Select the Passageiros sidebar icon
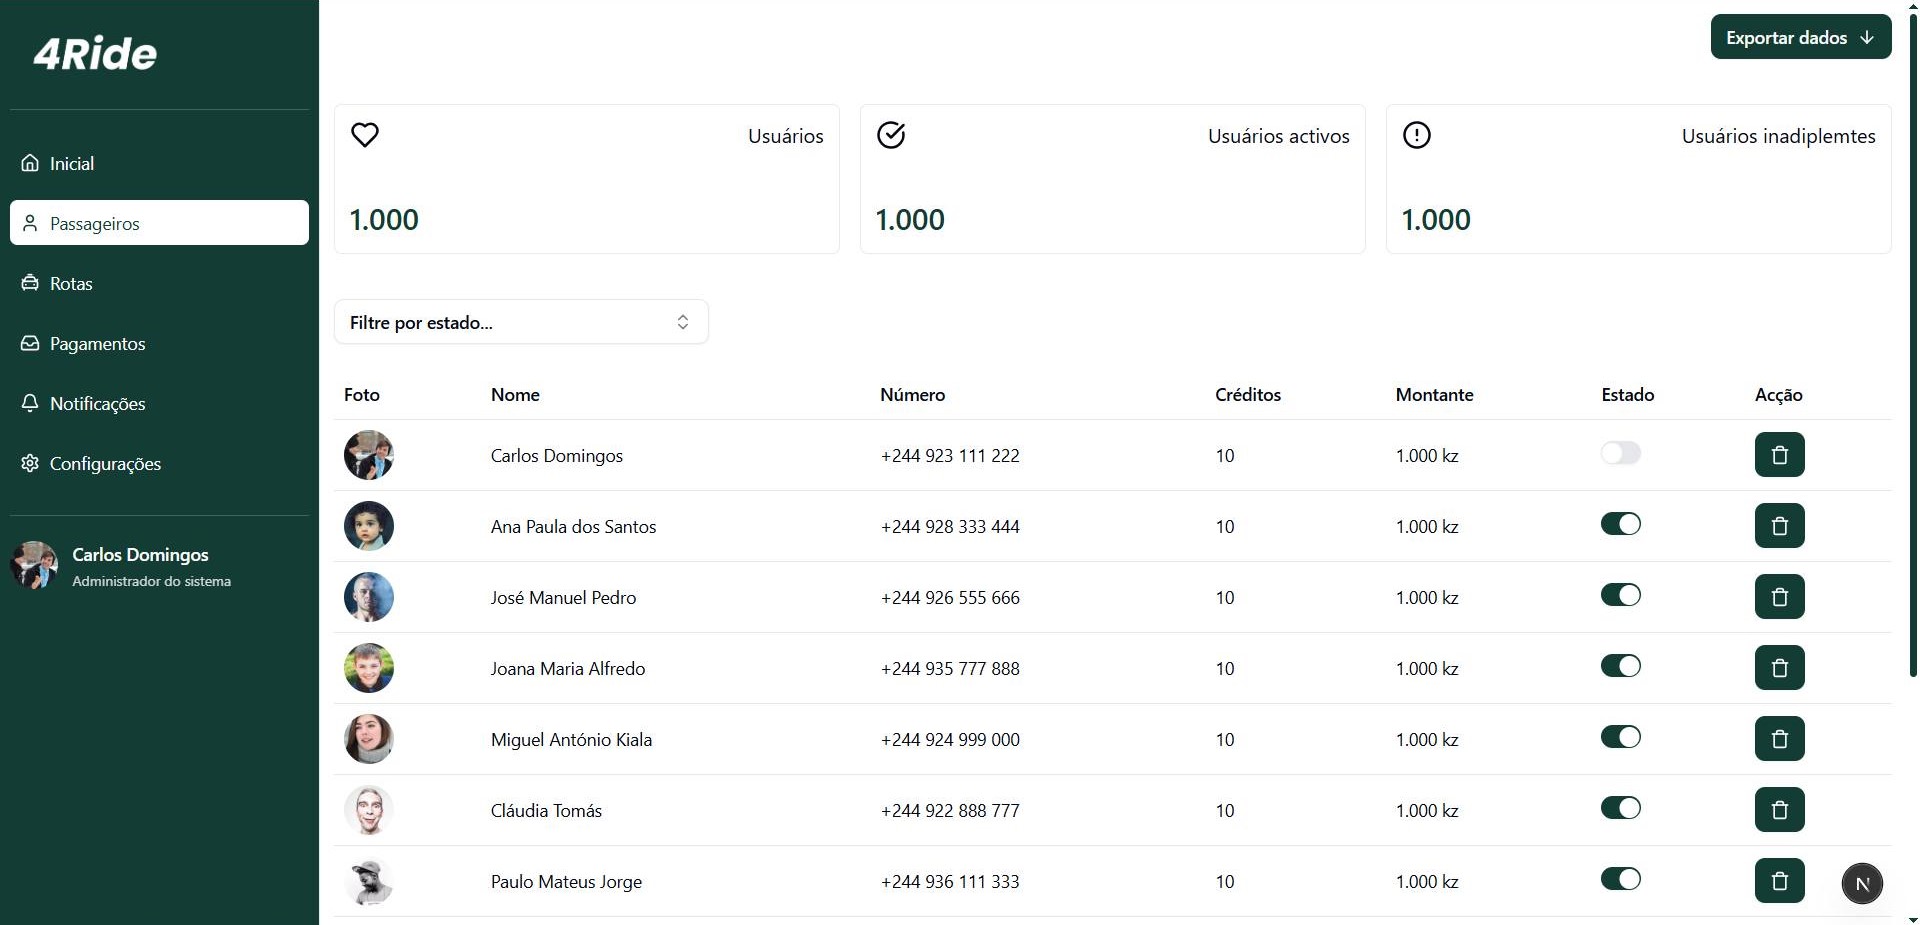The image size is (1920, 925). [x=30, y=222]
